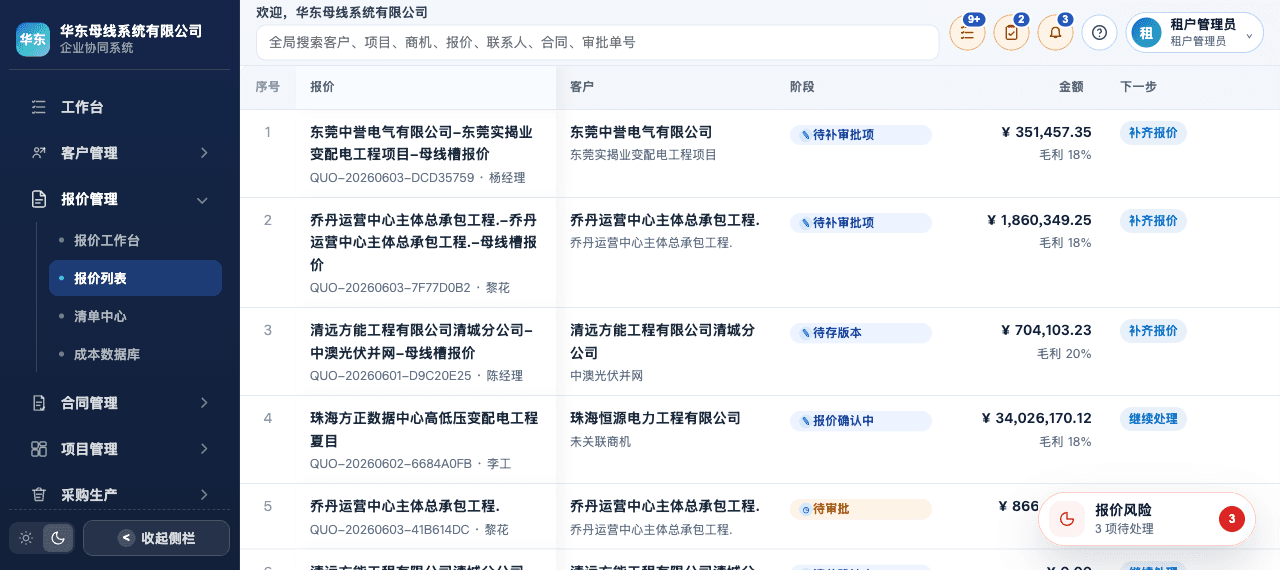Click the 合同管理 contract icon
This screenshot has height=570, width=1280.
(39, 403)
